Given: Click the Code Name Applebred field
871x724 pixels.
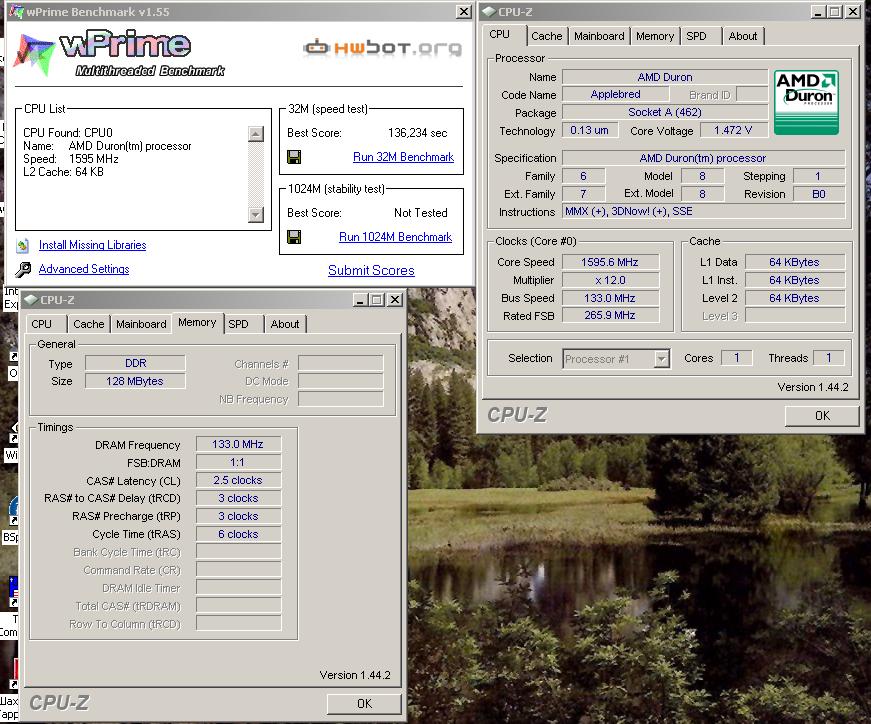Looking at the screenshot, I should click(x=616, y=94).
